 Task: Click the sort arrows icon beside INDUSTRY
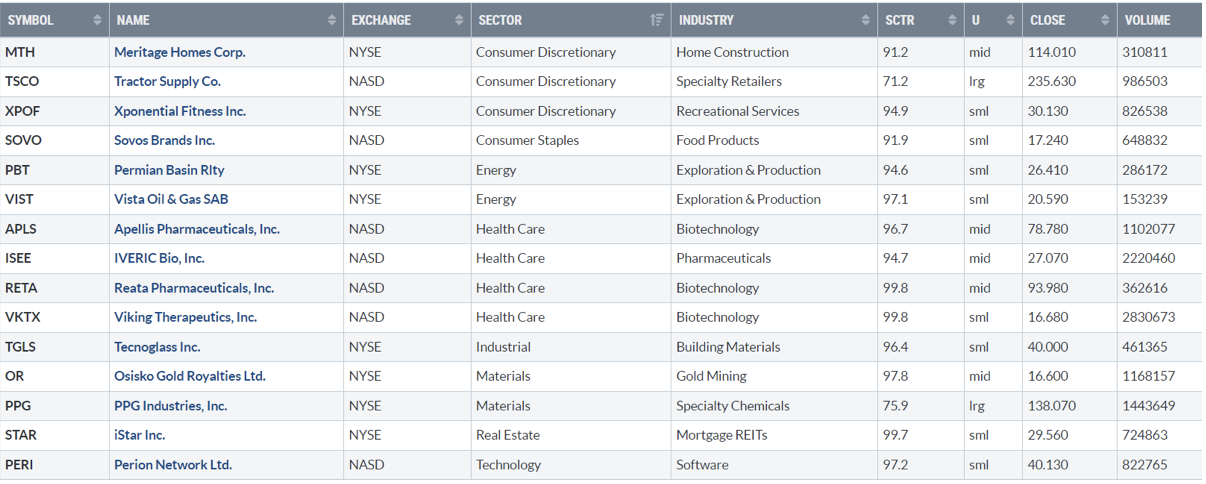pyautogui.click(x=866, y=20)
